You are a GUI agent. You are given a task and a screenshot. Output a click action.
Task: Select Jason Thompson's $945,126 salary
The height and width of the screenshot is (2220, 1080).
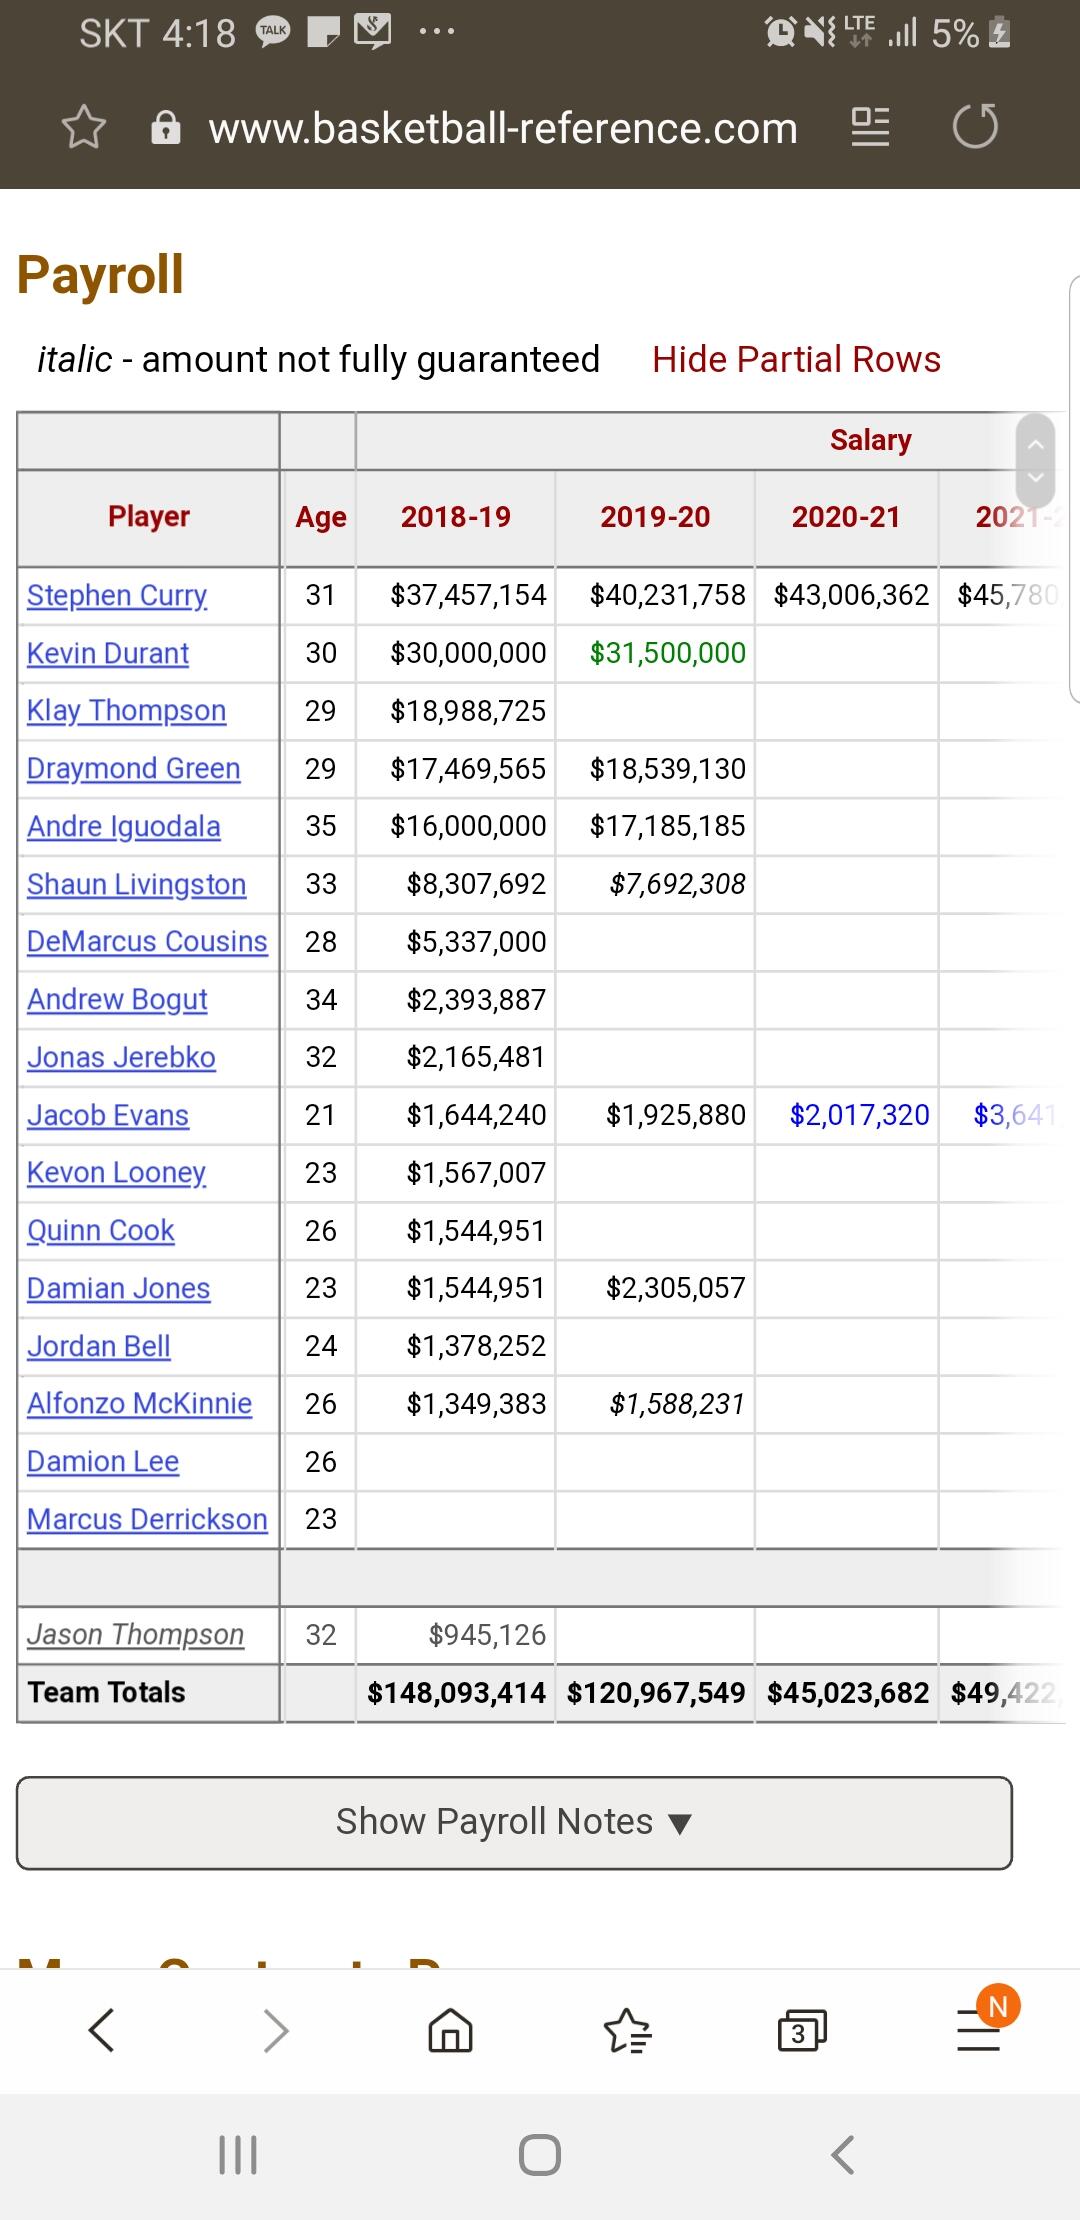click(x=487, y=1635)
